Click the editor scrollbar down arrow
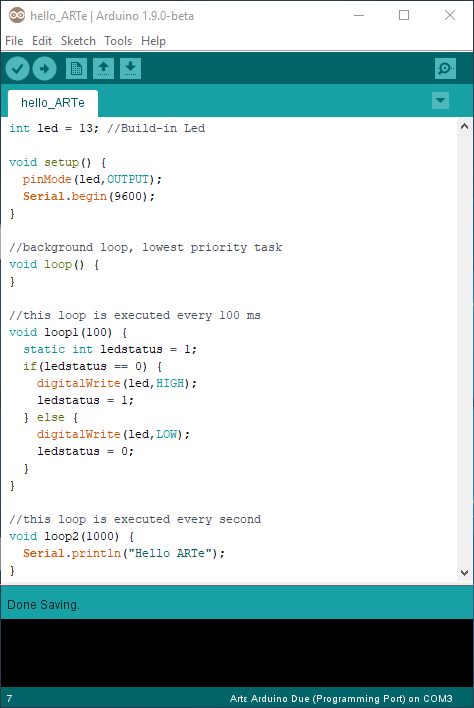The width and height of the screenshot is (474, 708). point(464,573)
